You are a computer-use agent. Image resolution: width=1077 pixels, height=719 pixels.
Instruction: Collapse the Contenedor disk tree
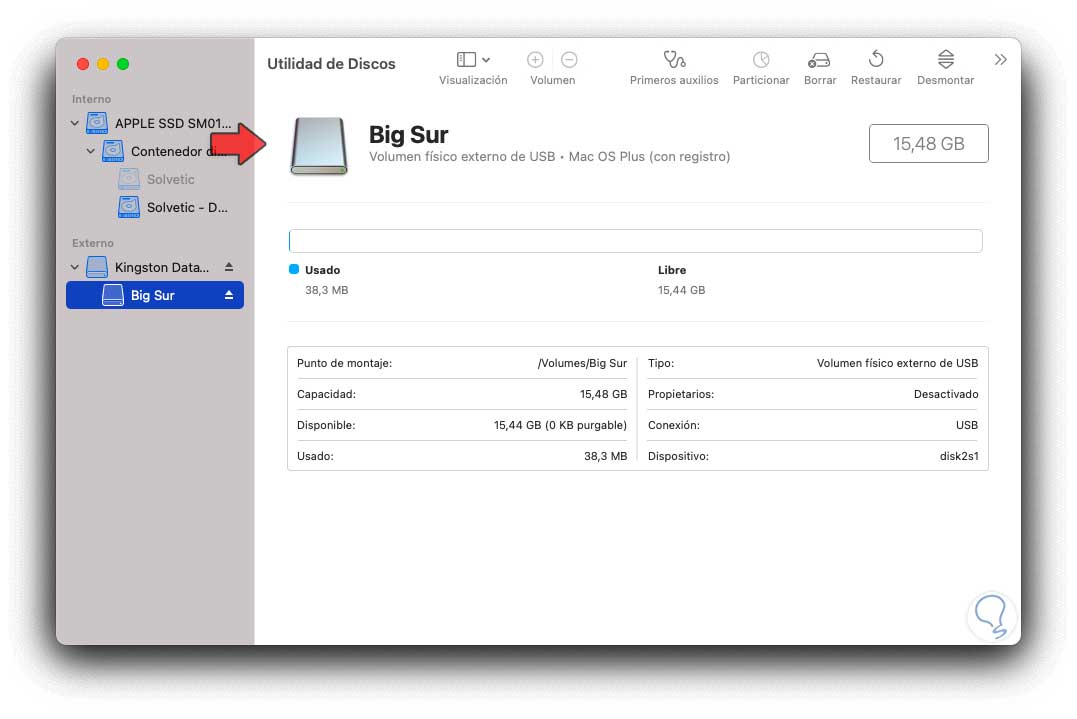(91, 151)
